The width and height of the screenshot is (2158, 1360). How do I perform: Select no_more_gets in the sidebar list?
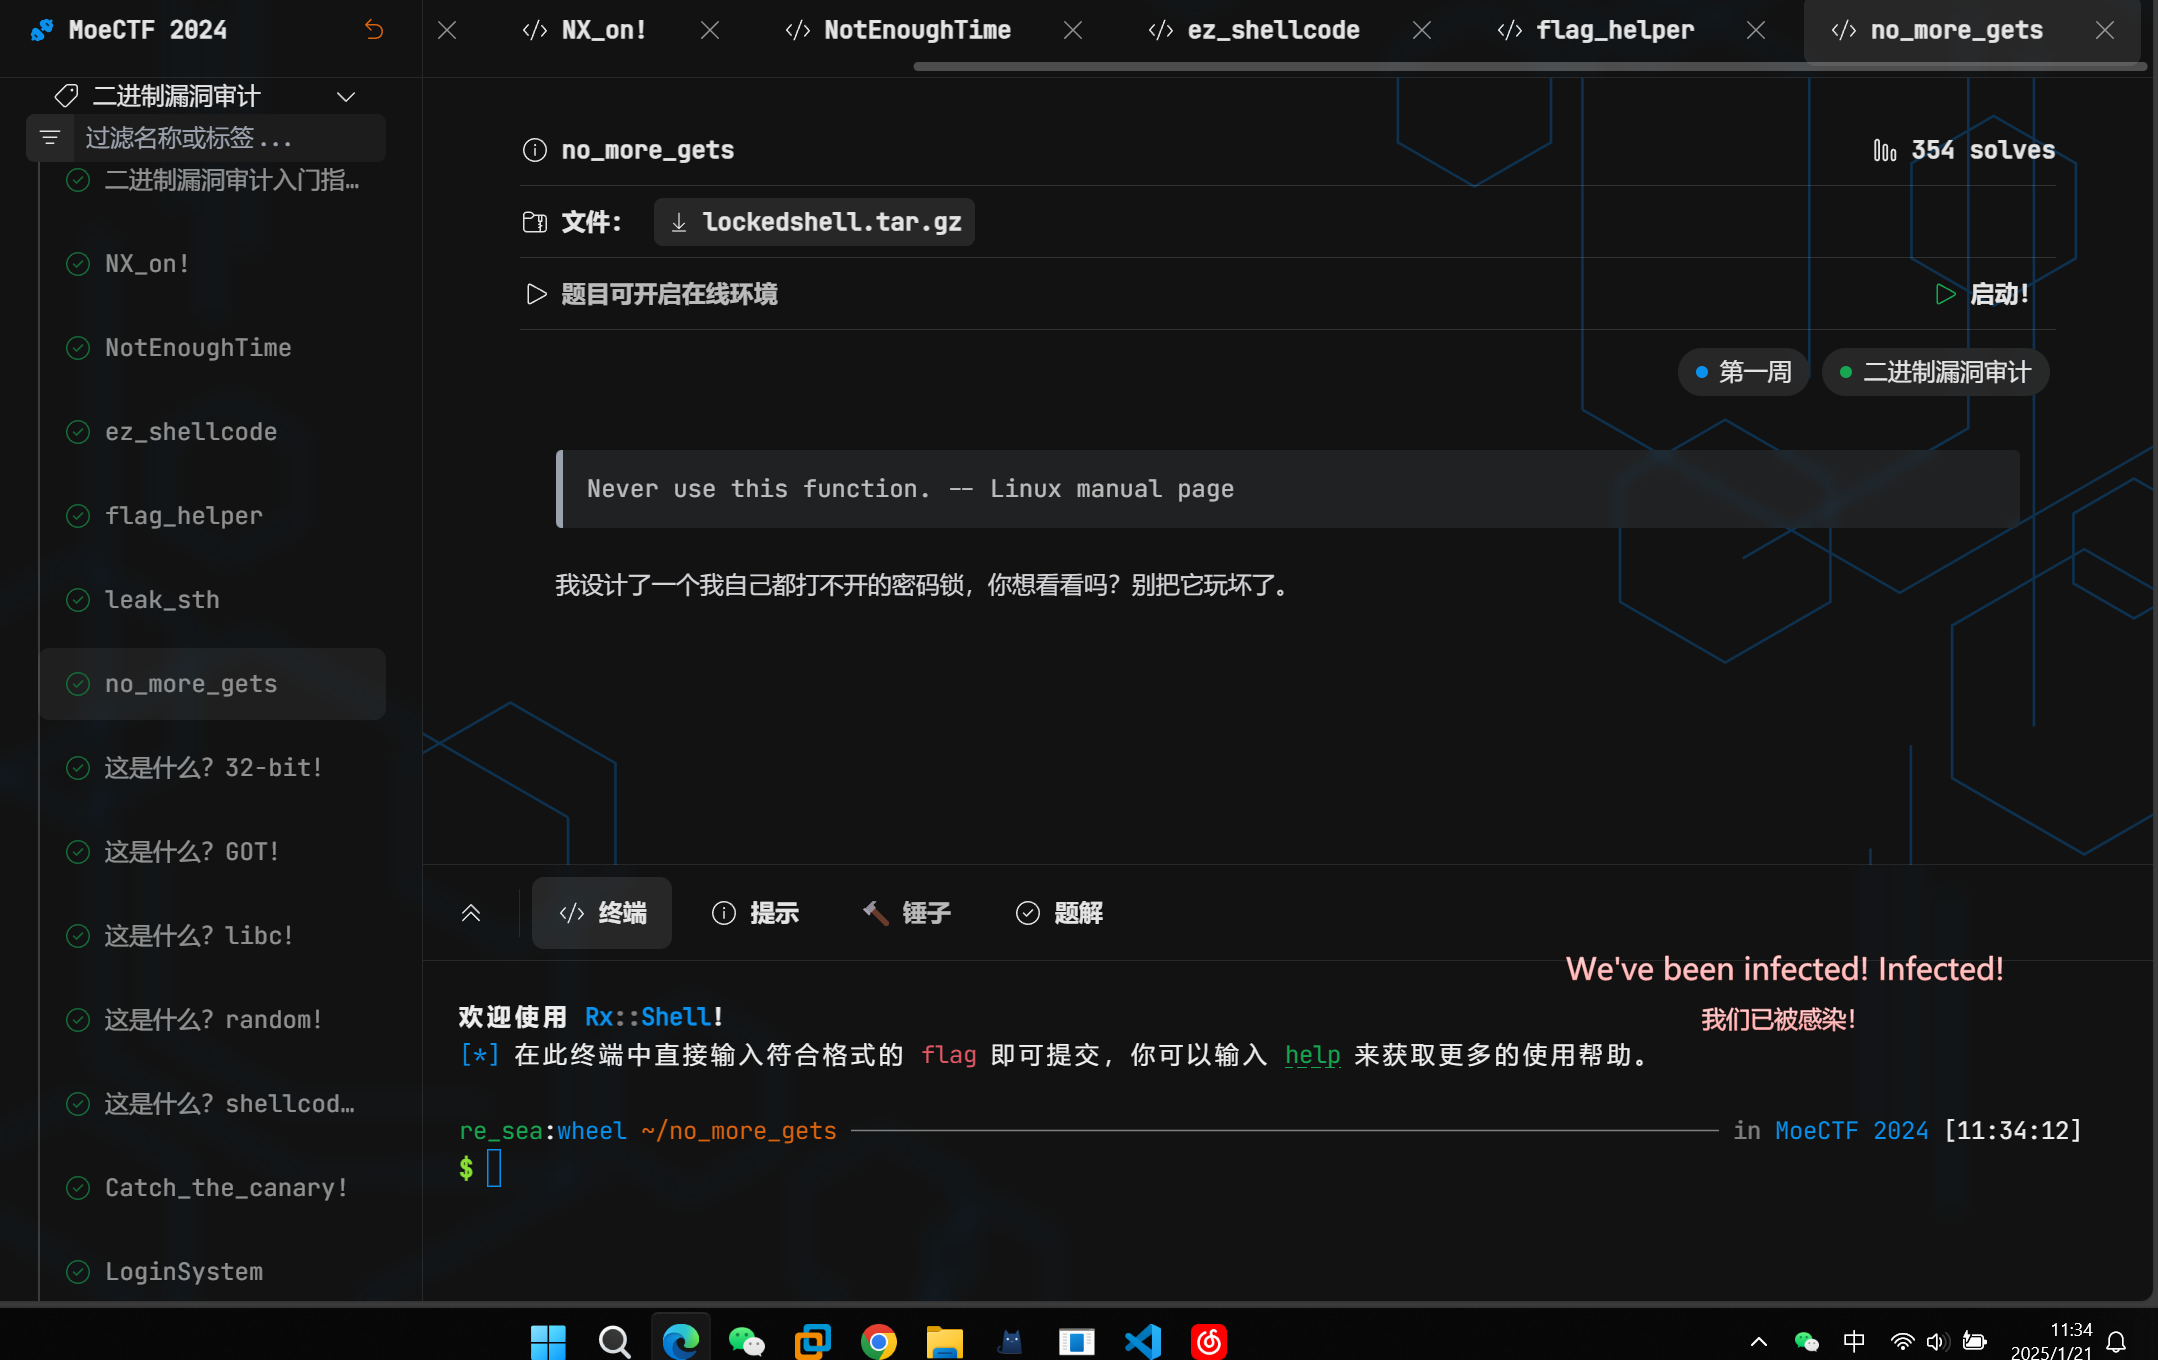[212, 684]
